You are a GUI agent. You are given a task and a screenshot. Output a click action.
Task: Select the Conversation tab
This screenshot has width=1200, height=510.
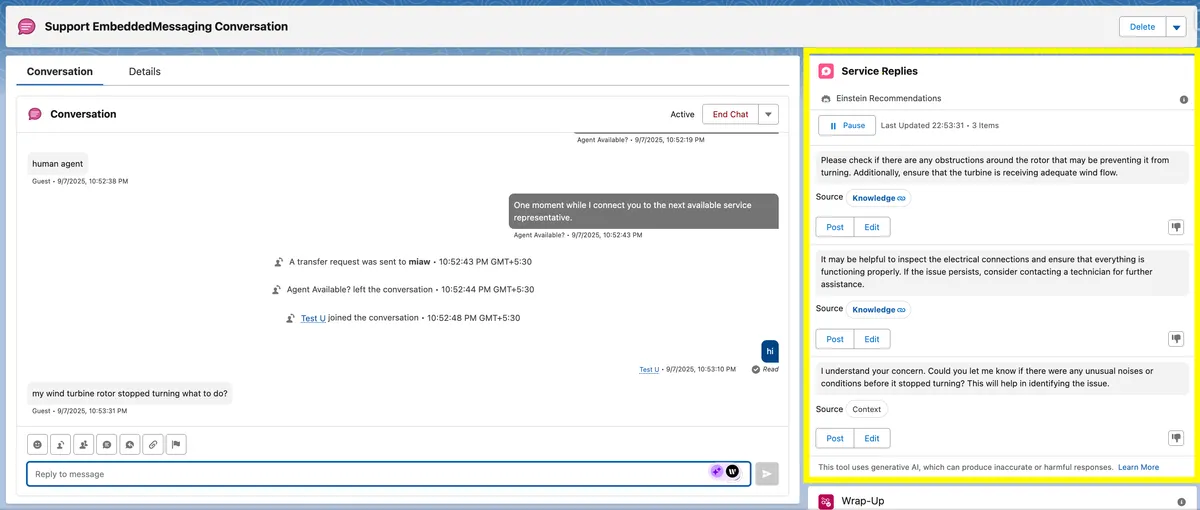coord(60,72)
